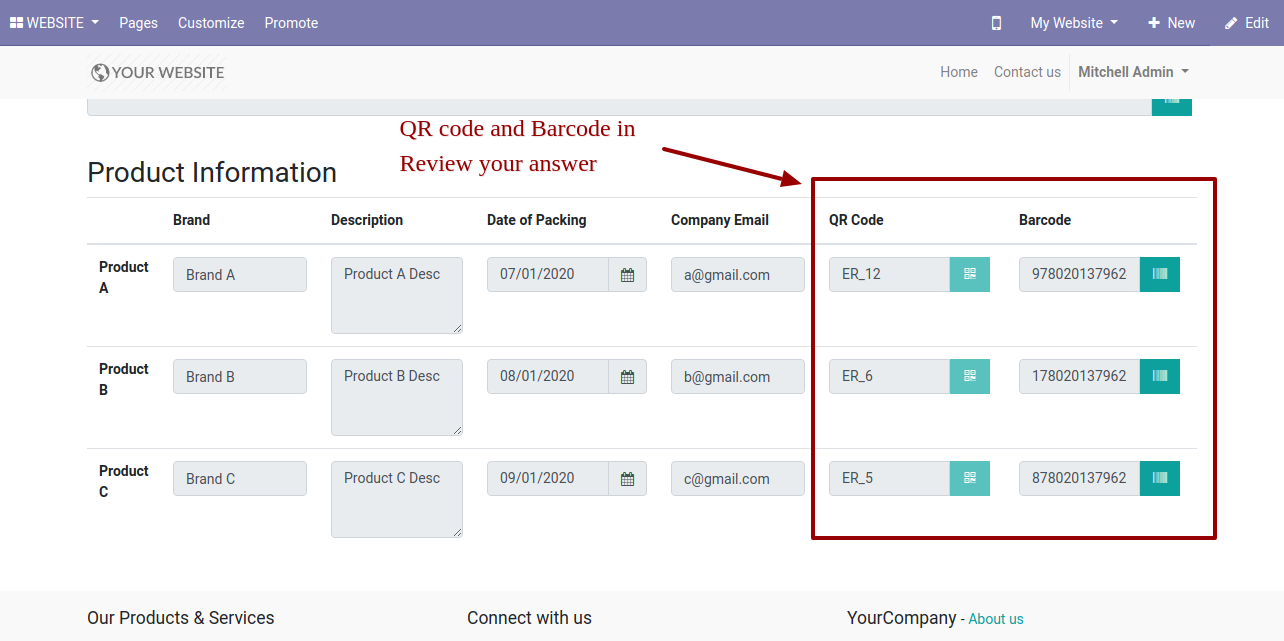
Task: Click the Product A row label
Action: (123, 277)
